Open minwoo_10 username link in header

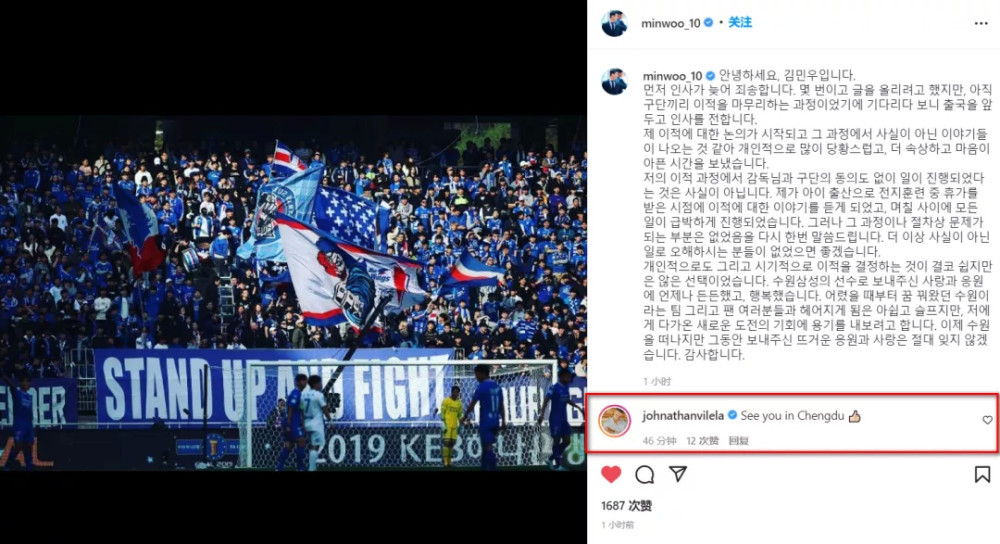(670, 23)
